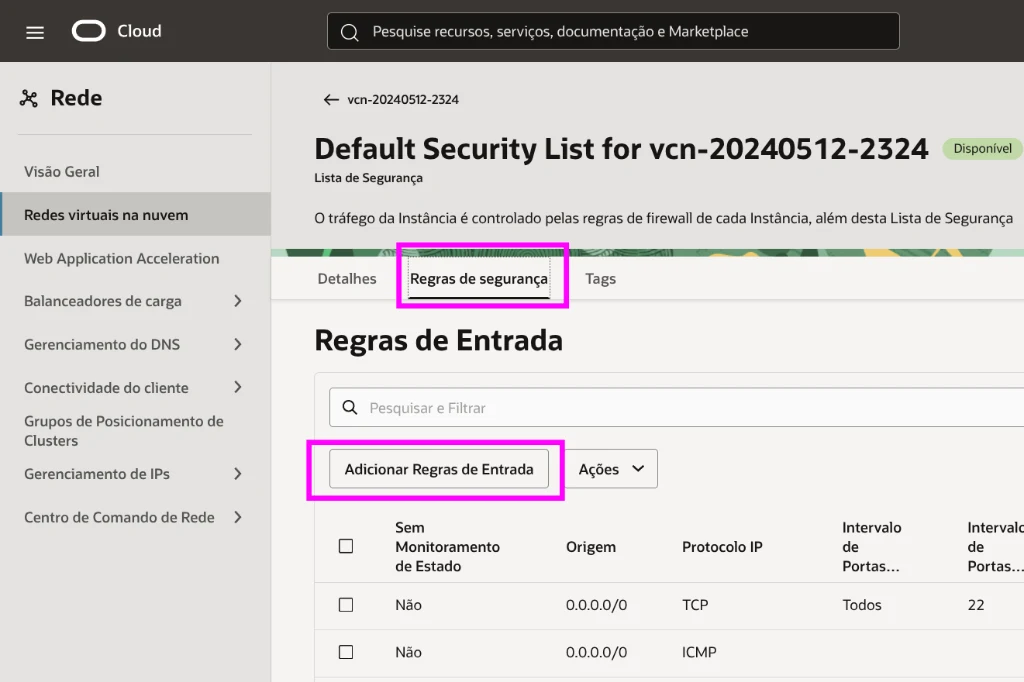
Task: Open the hamburger navigation menu
Action: [35, 32]
